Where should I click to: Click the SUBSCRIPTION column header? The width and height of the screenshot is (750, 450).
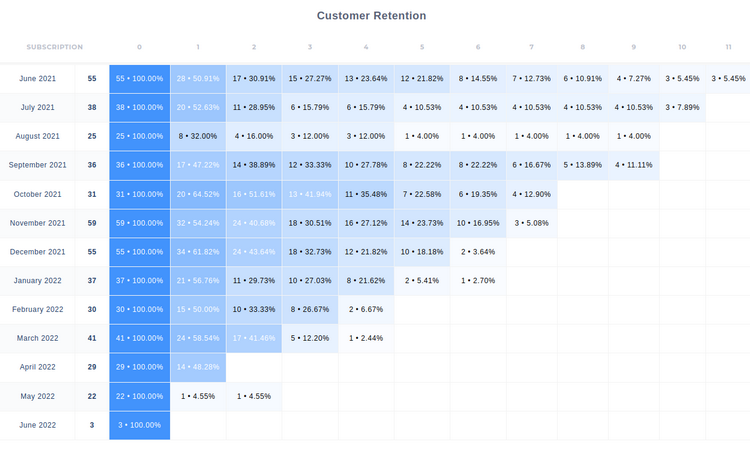55,47
